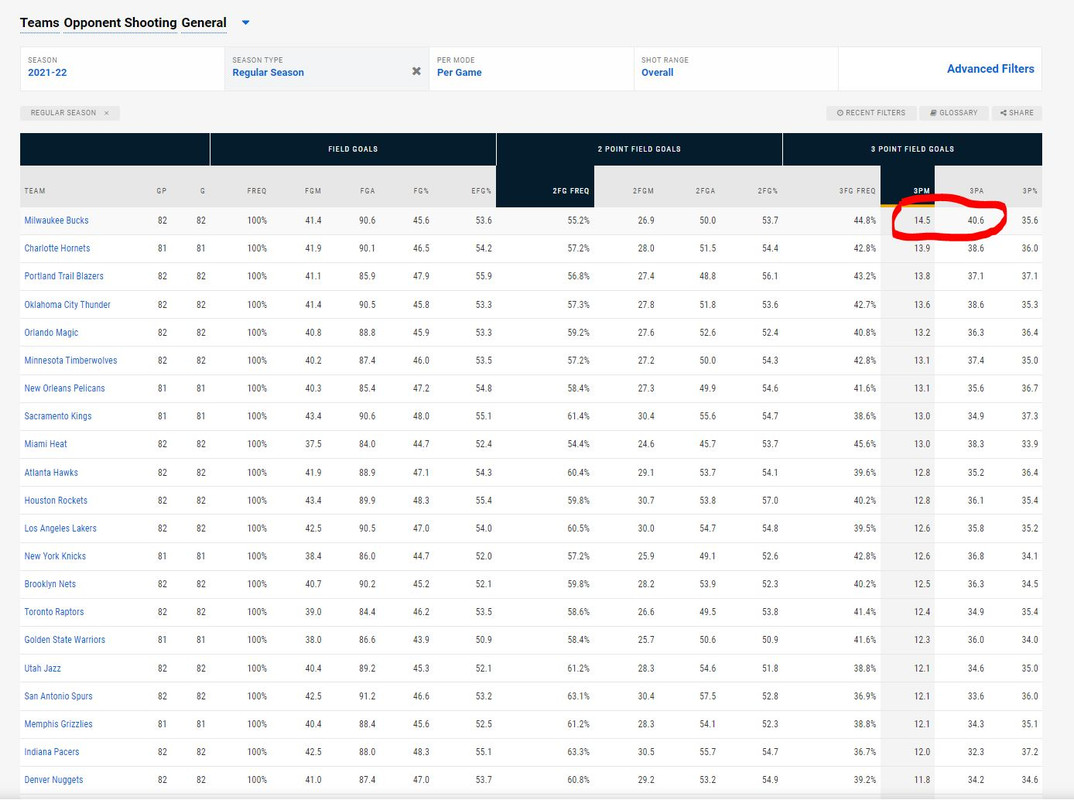Open Sacramento Kings team link
Screen dimensions: 1074x800
pyautogui.click(x=58, y=416)
